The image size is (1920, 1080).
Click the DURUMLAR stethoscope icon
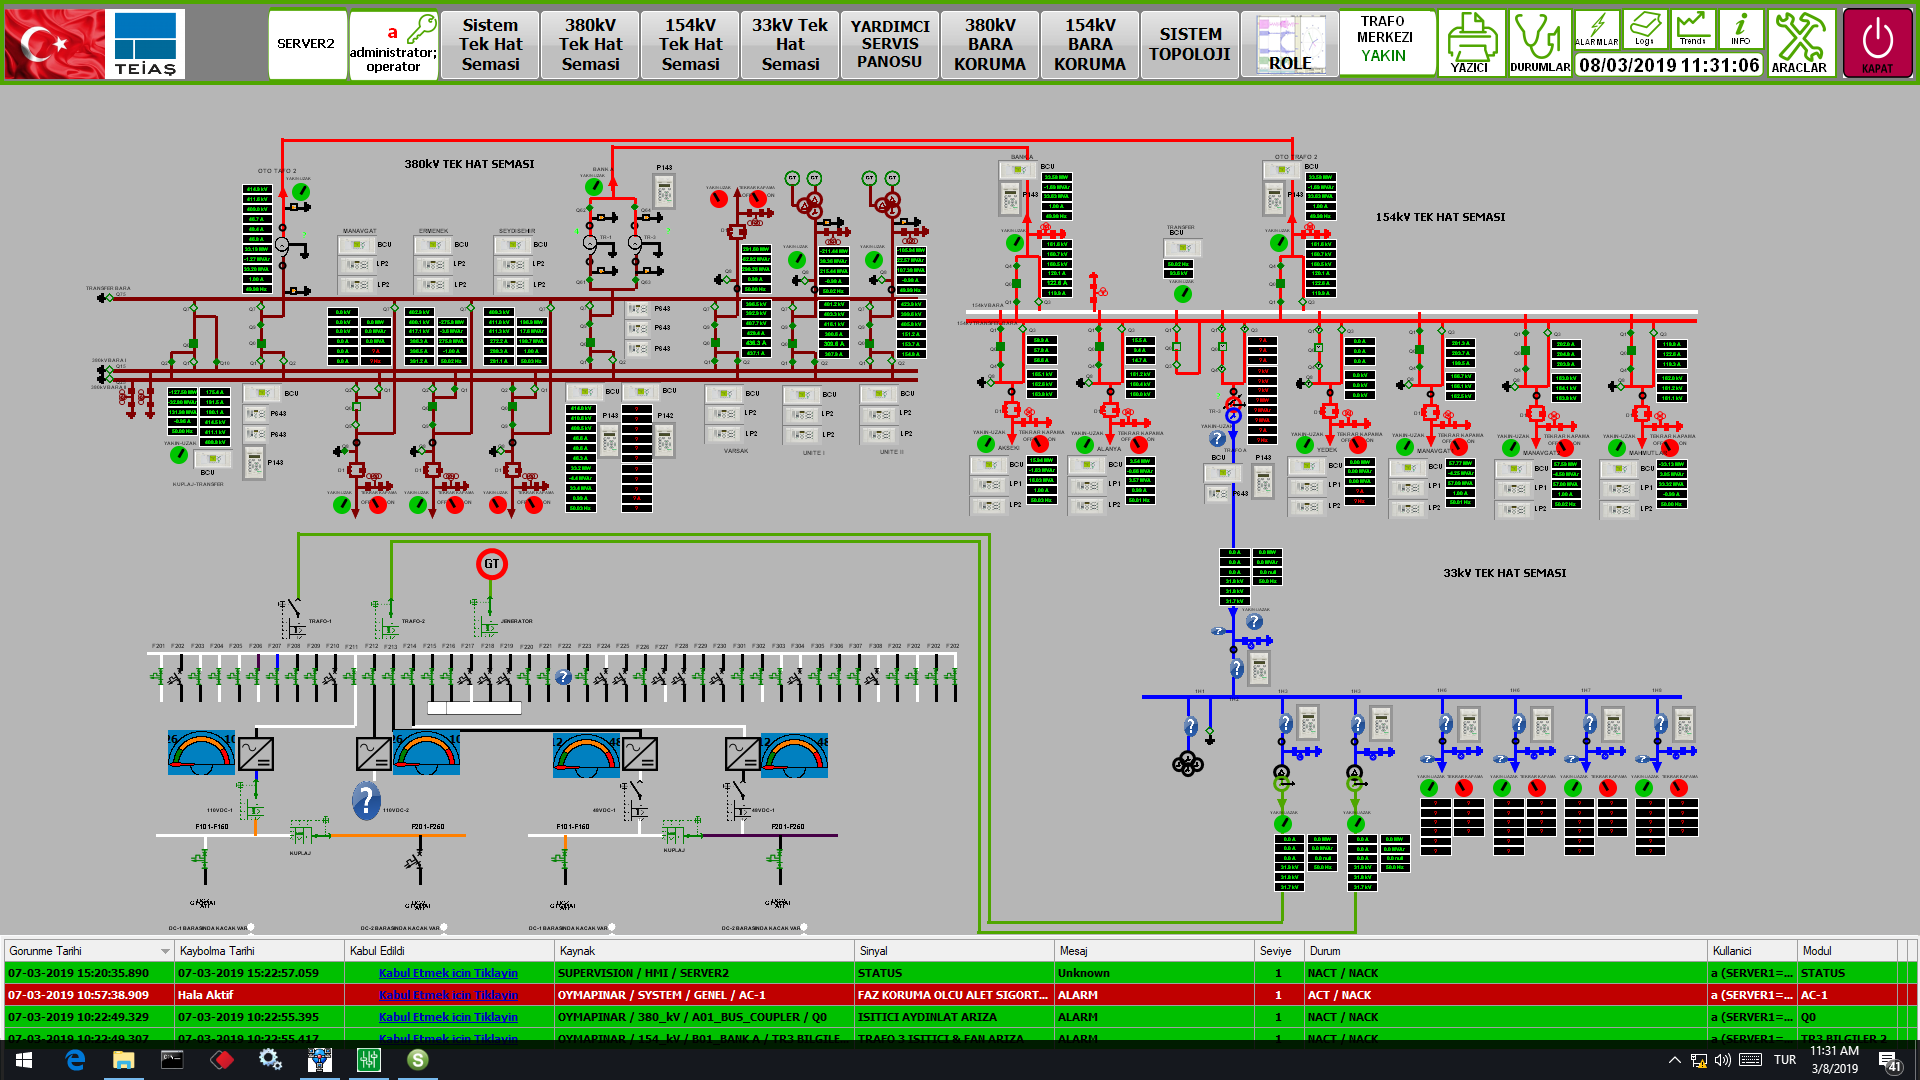click(1538, 43)
